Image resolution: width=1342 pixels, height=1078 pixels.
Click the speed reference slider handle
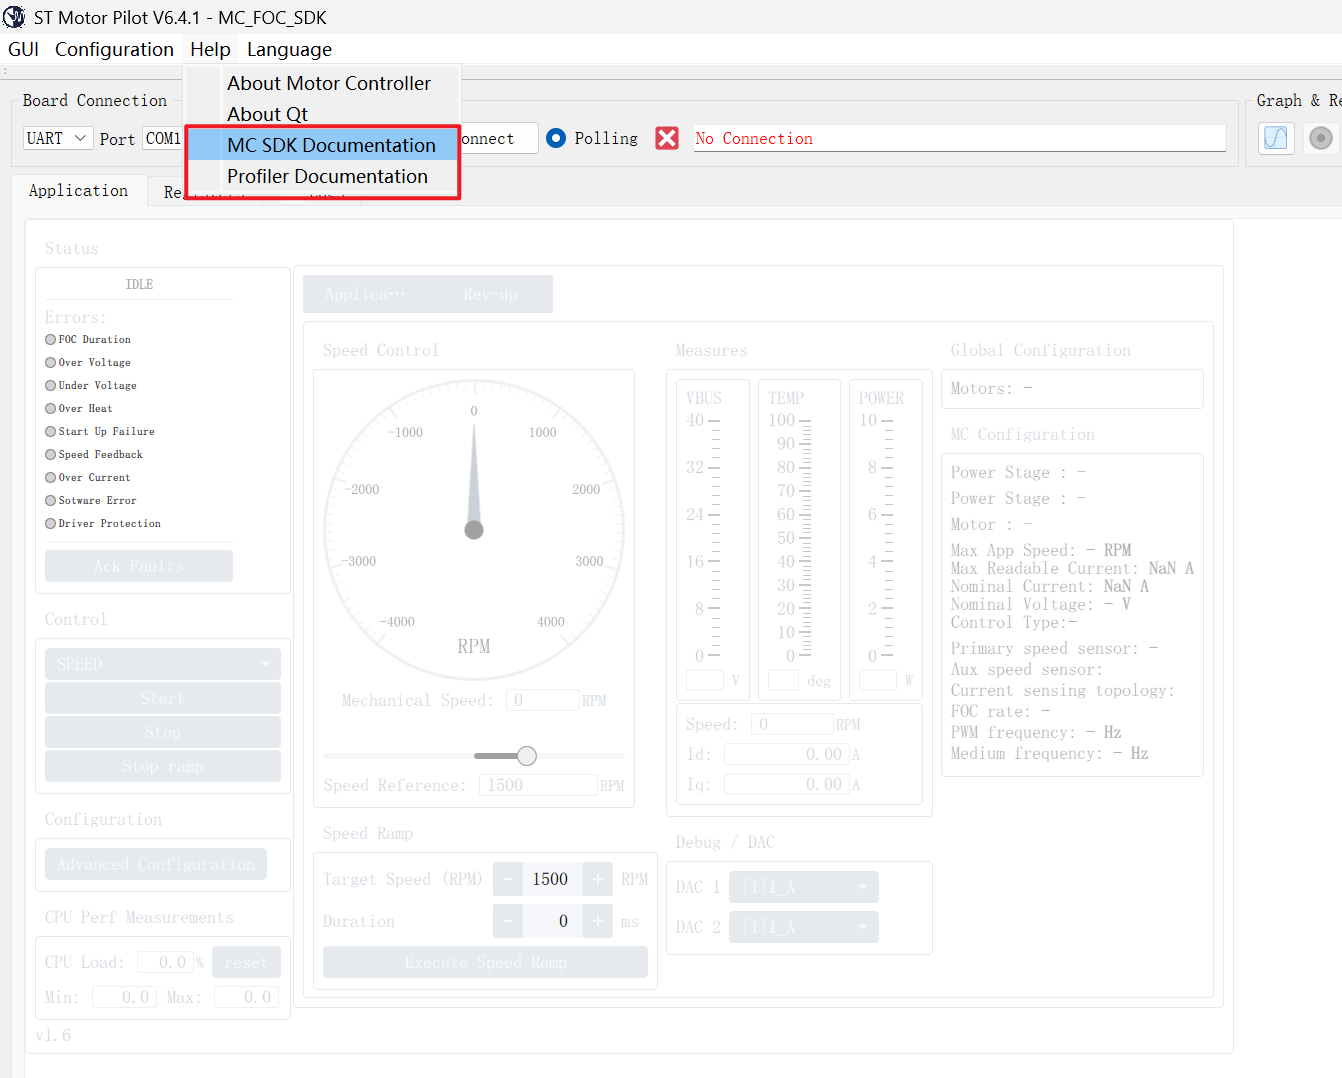[527, 756]
